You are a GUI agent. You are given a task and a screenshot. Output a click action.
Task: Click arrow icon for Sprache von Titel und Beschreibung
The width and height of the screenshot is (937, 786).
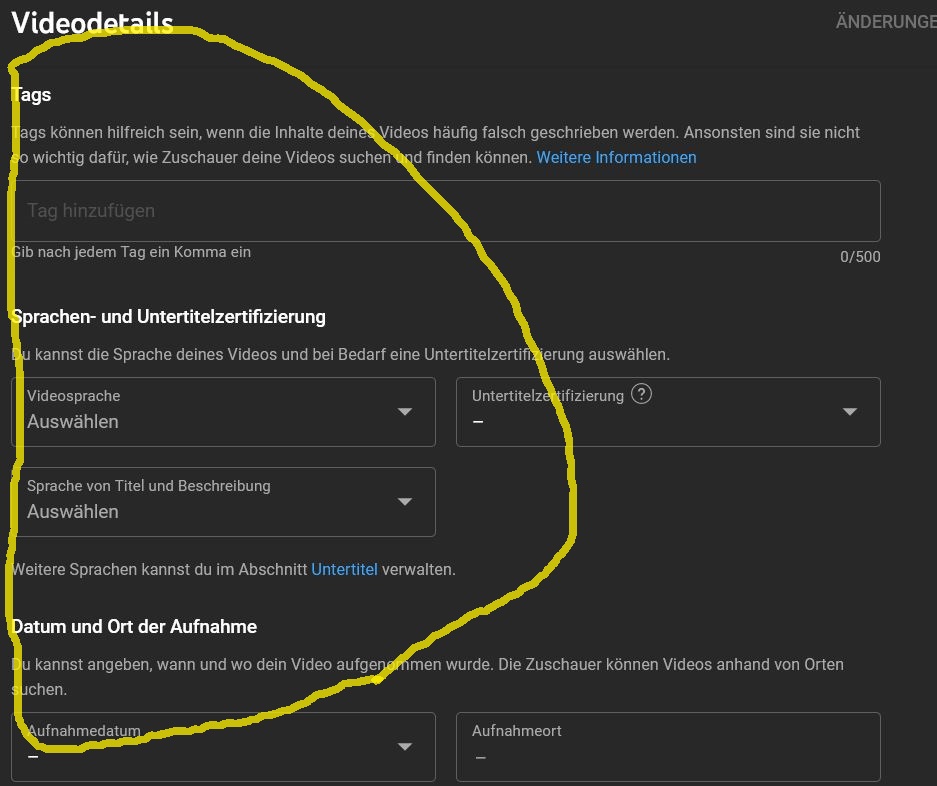(405, 502)
